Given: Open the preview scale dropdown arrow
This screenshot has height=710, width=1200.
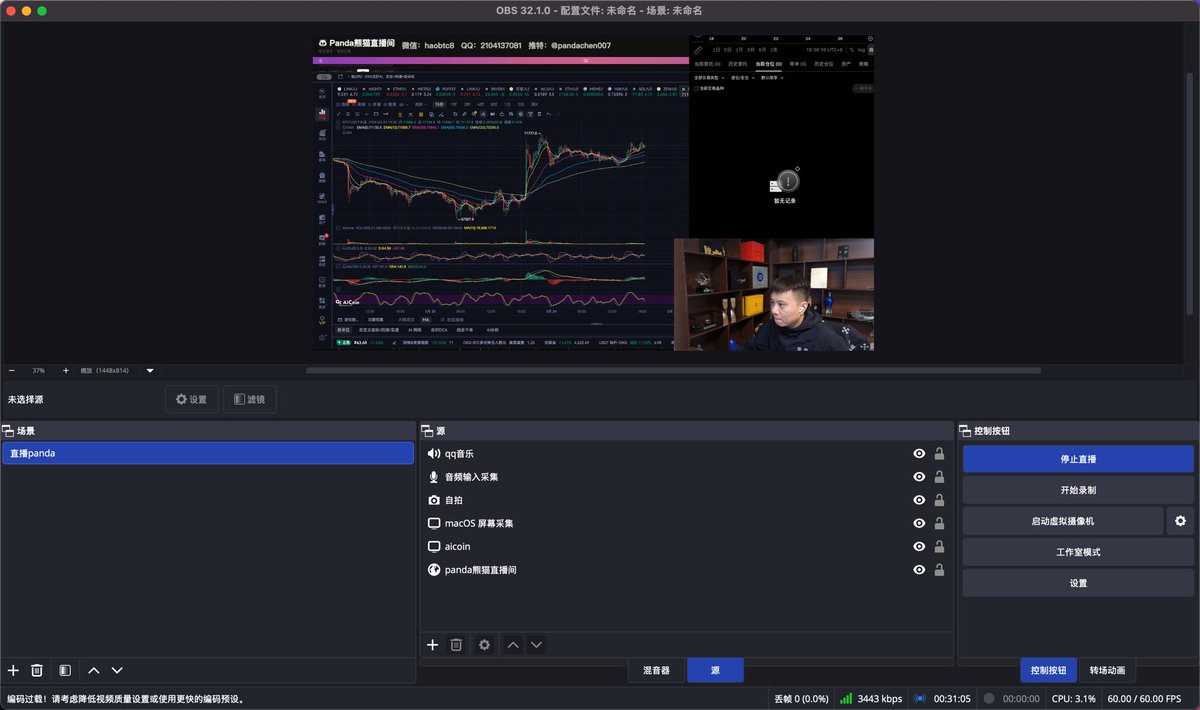Looking at the screenshot, I should tap(150, 370).
